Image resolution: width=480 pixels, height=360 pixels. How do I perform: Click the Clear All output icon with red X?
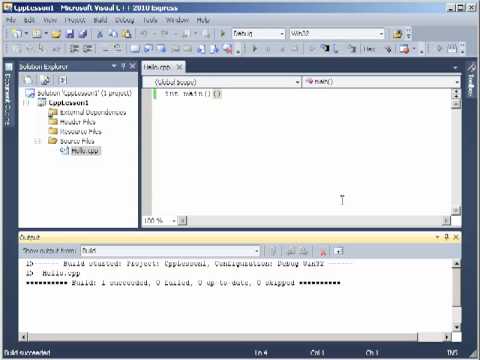pos(323,251)
